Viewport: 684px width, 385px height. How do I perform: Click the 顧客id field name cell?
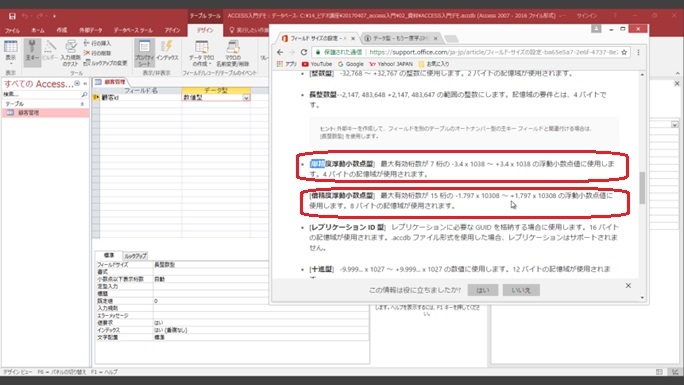140,98
